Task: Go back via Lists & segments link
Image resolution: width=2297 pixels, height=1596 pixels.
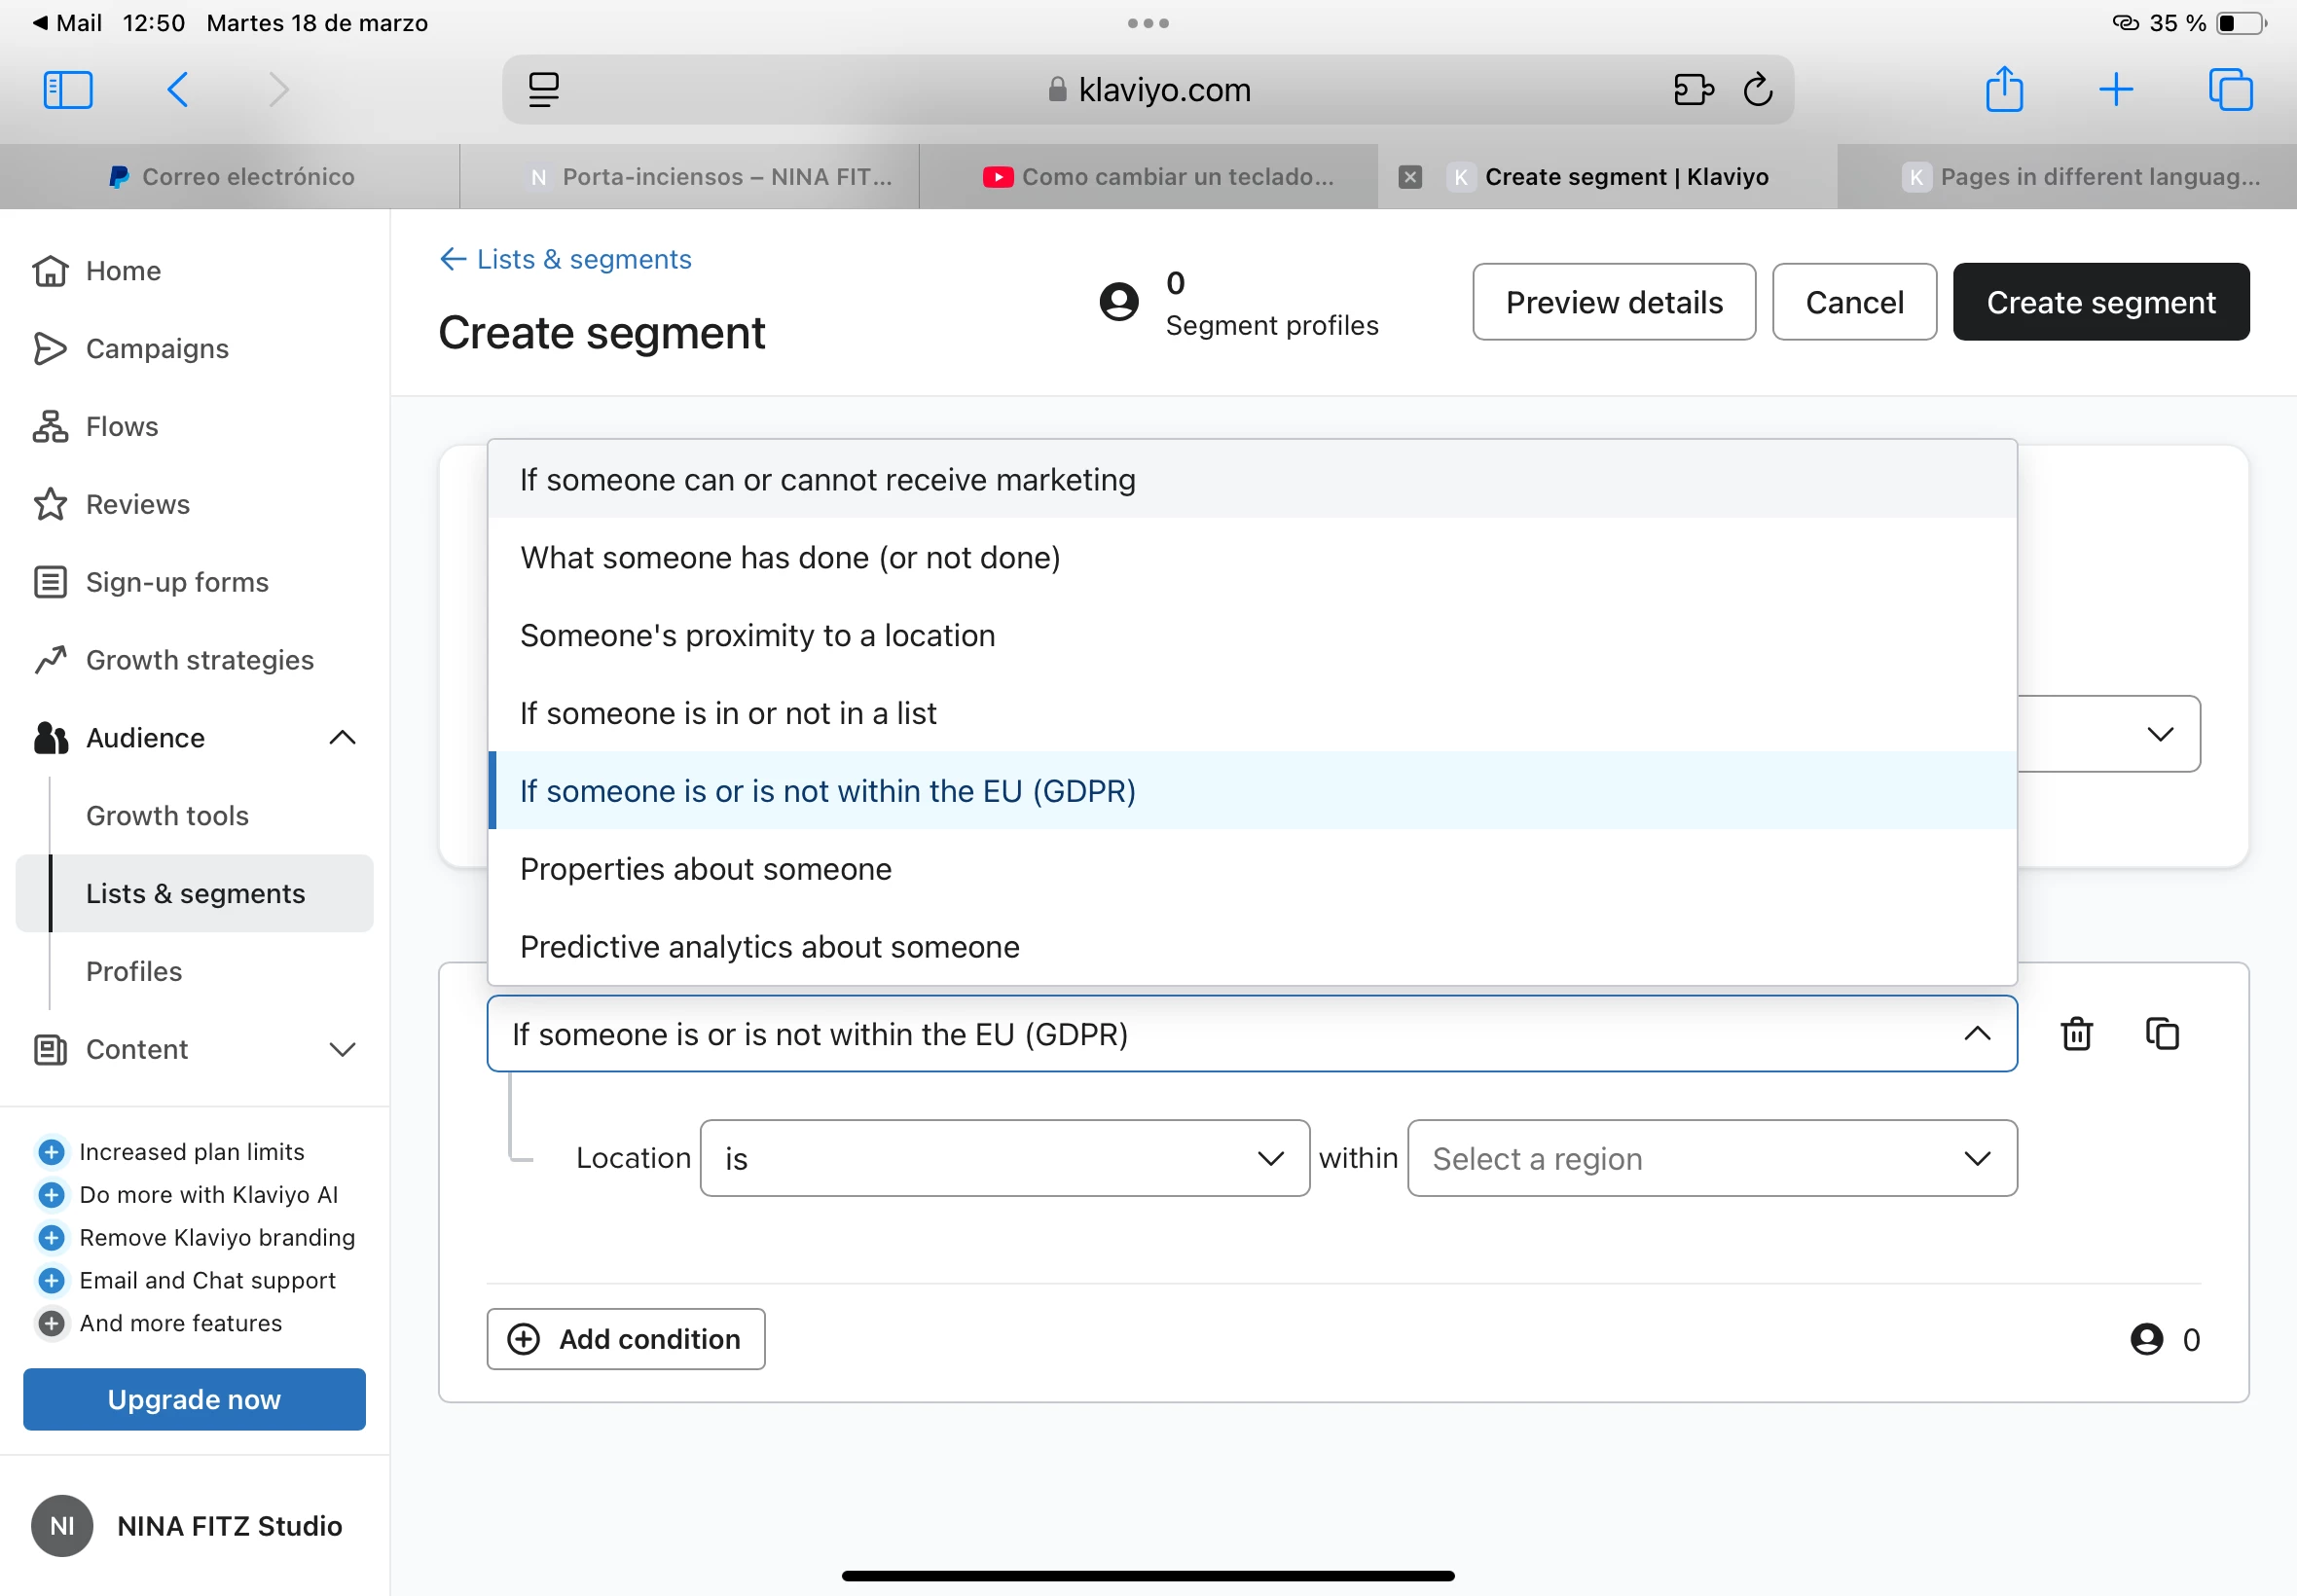Action: click(566, 260)
